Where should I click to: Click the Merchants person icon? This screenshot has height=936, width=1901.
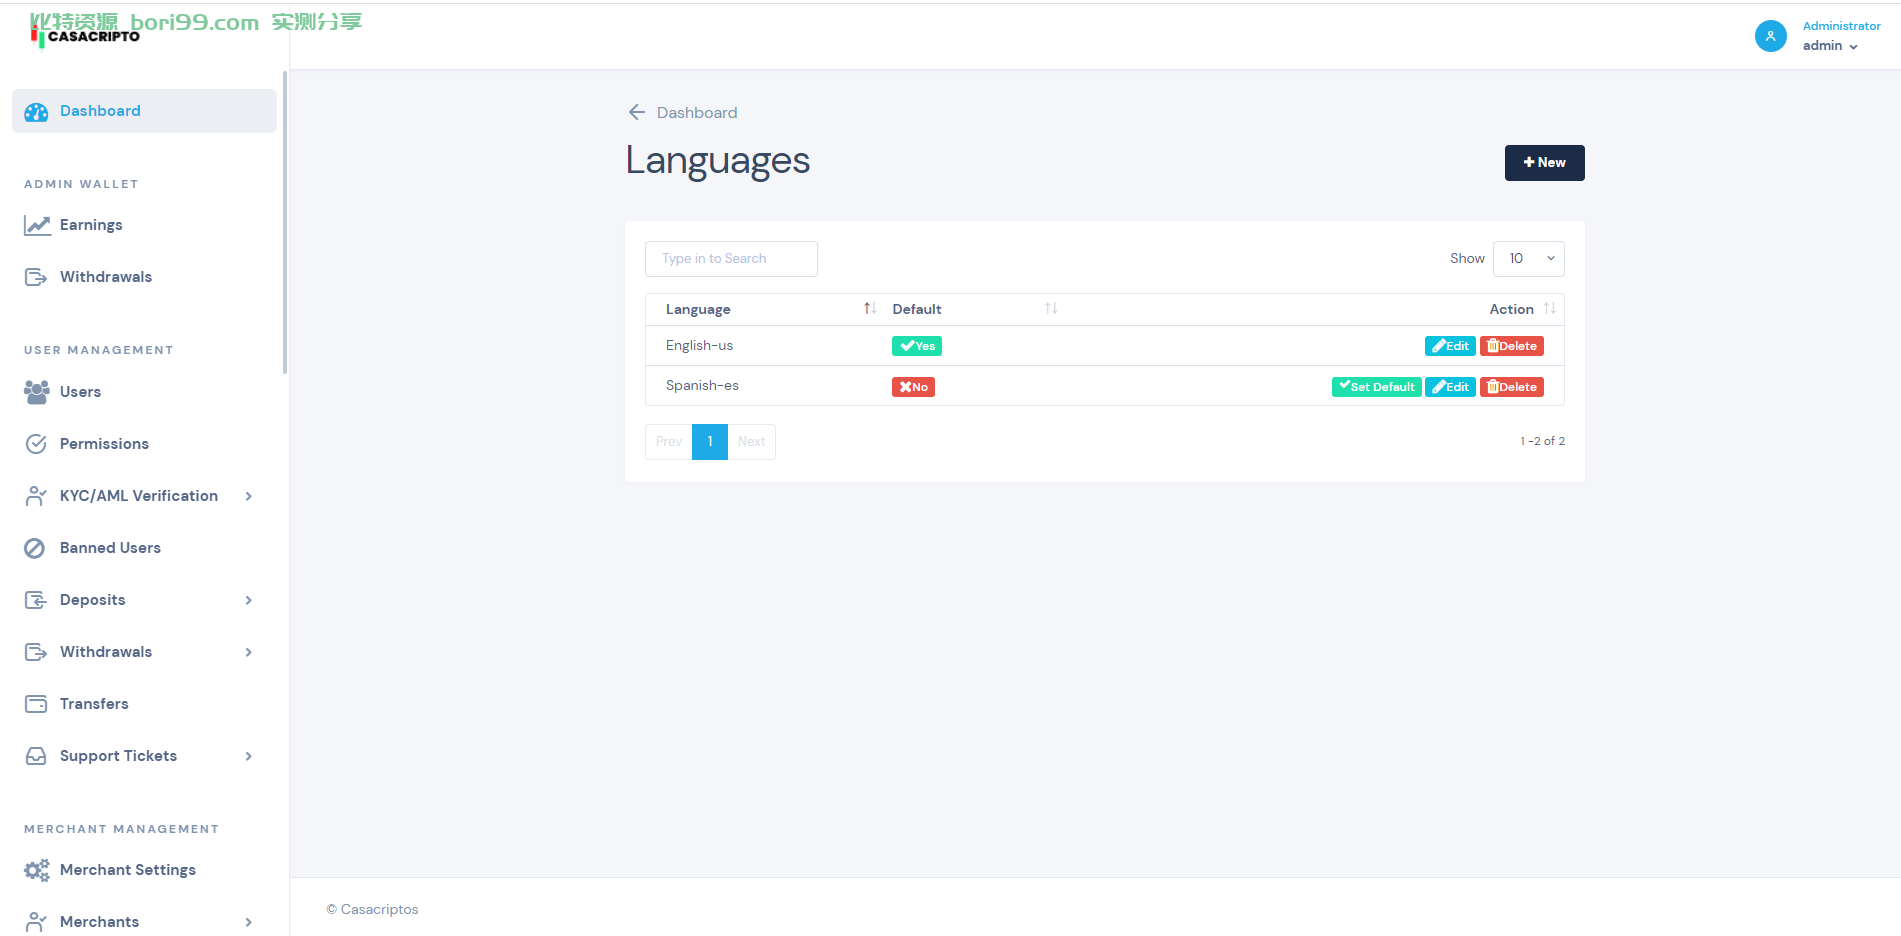click(36, 922)
